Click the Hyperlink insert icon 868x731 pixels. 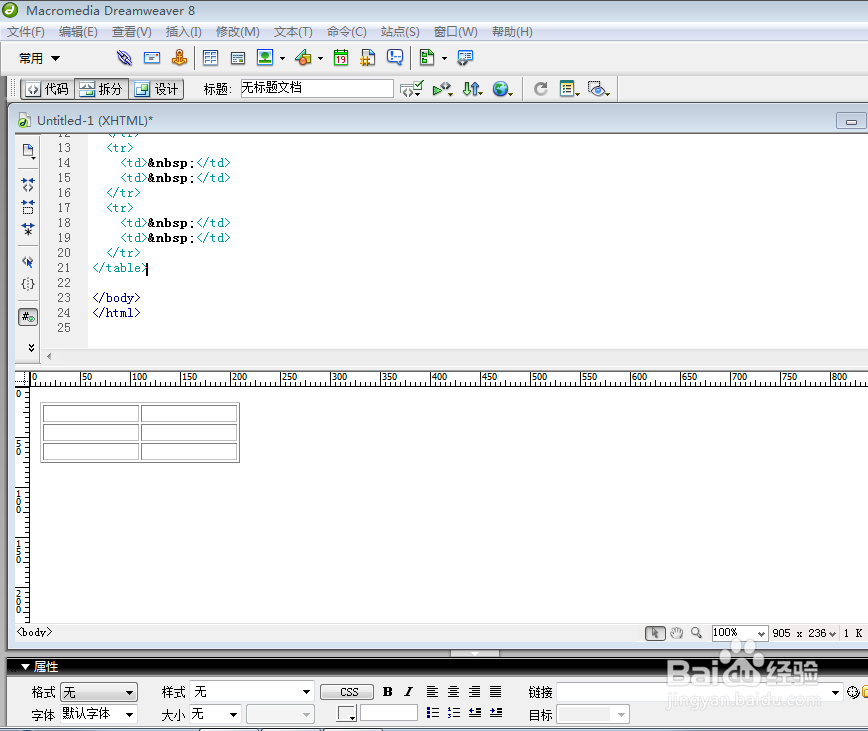click(x=125, y=58)
